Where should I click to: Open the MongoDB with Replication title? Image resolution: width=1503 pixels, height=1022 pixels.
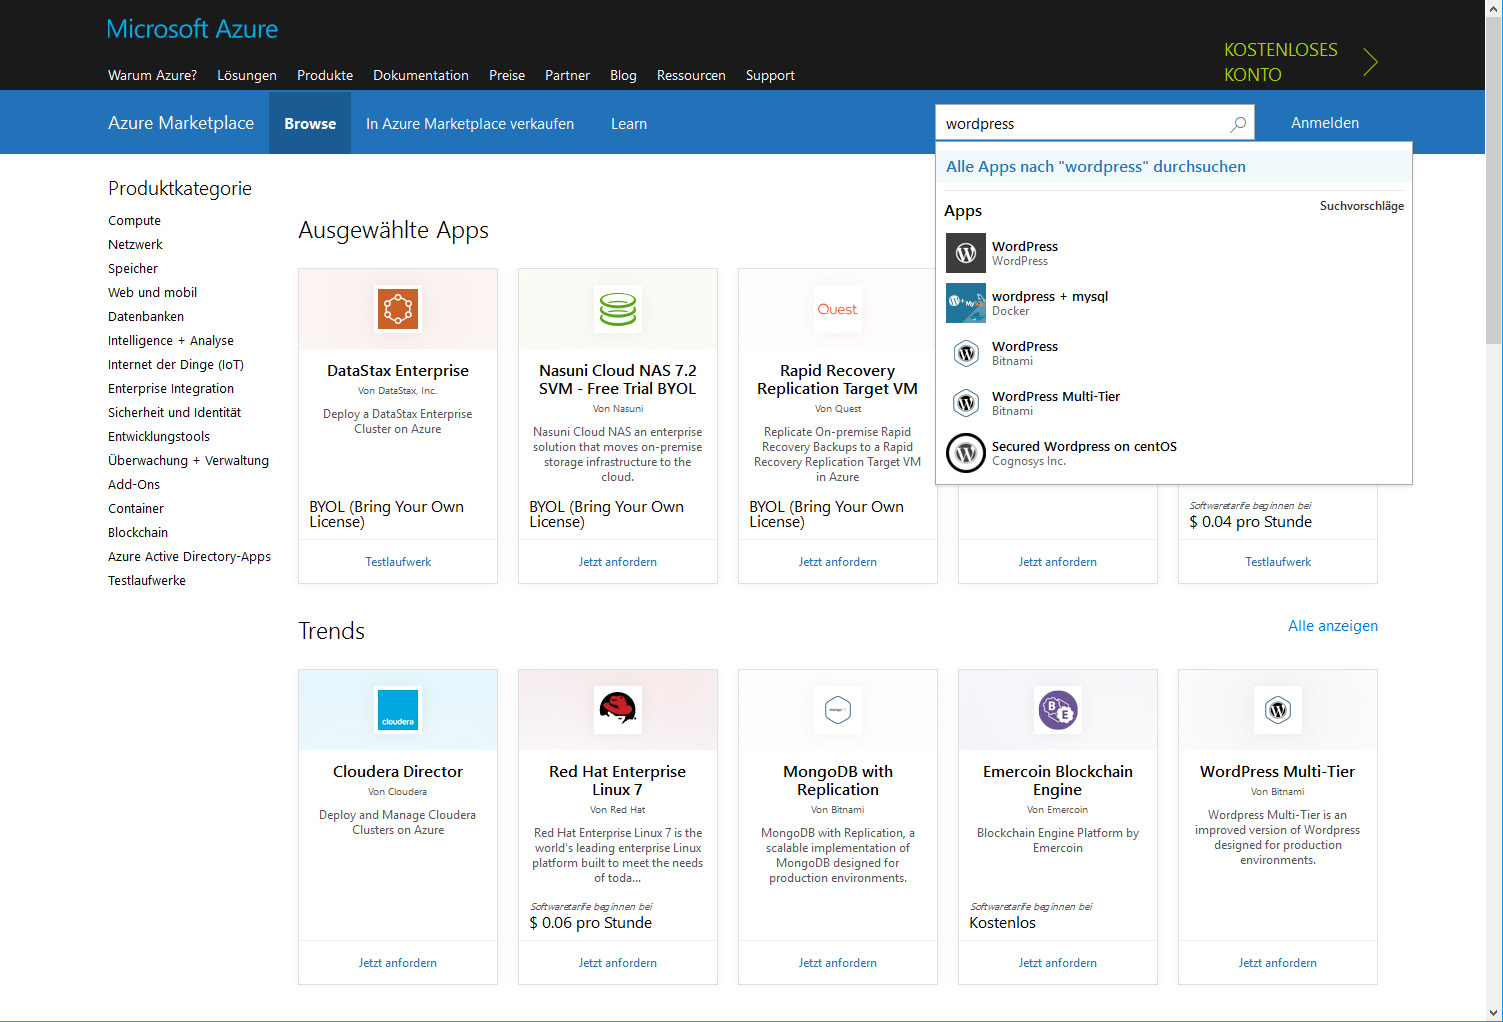(x=838, y=781)
